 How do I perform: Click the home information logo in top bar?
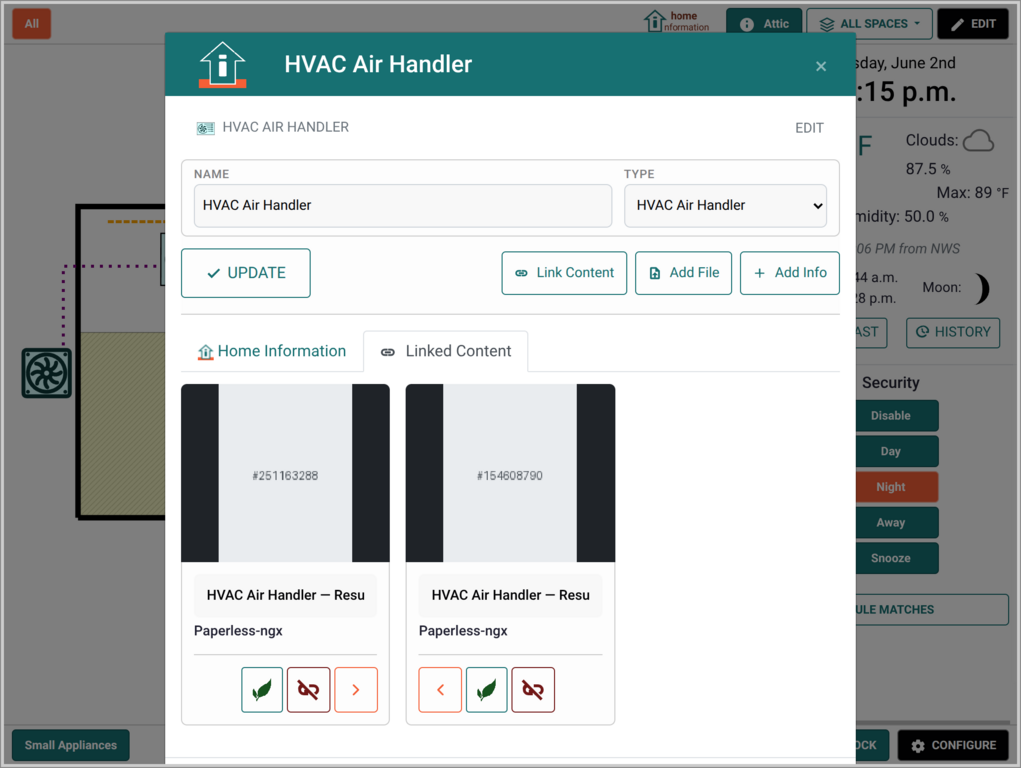677,21
